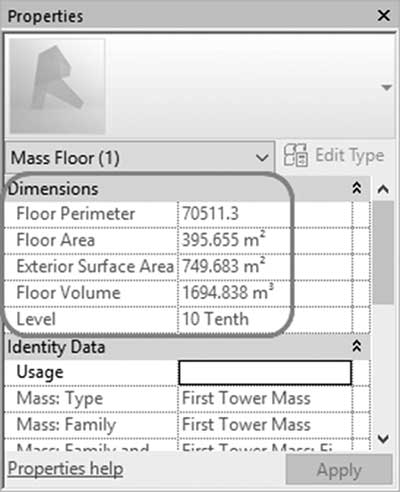Click into the Usage input field
400x492 pixels.
coord(265,372)
